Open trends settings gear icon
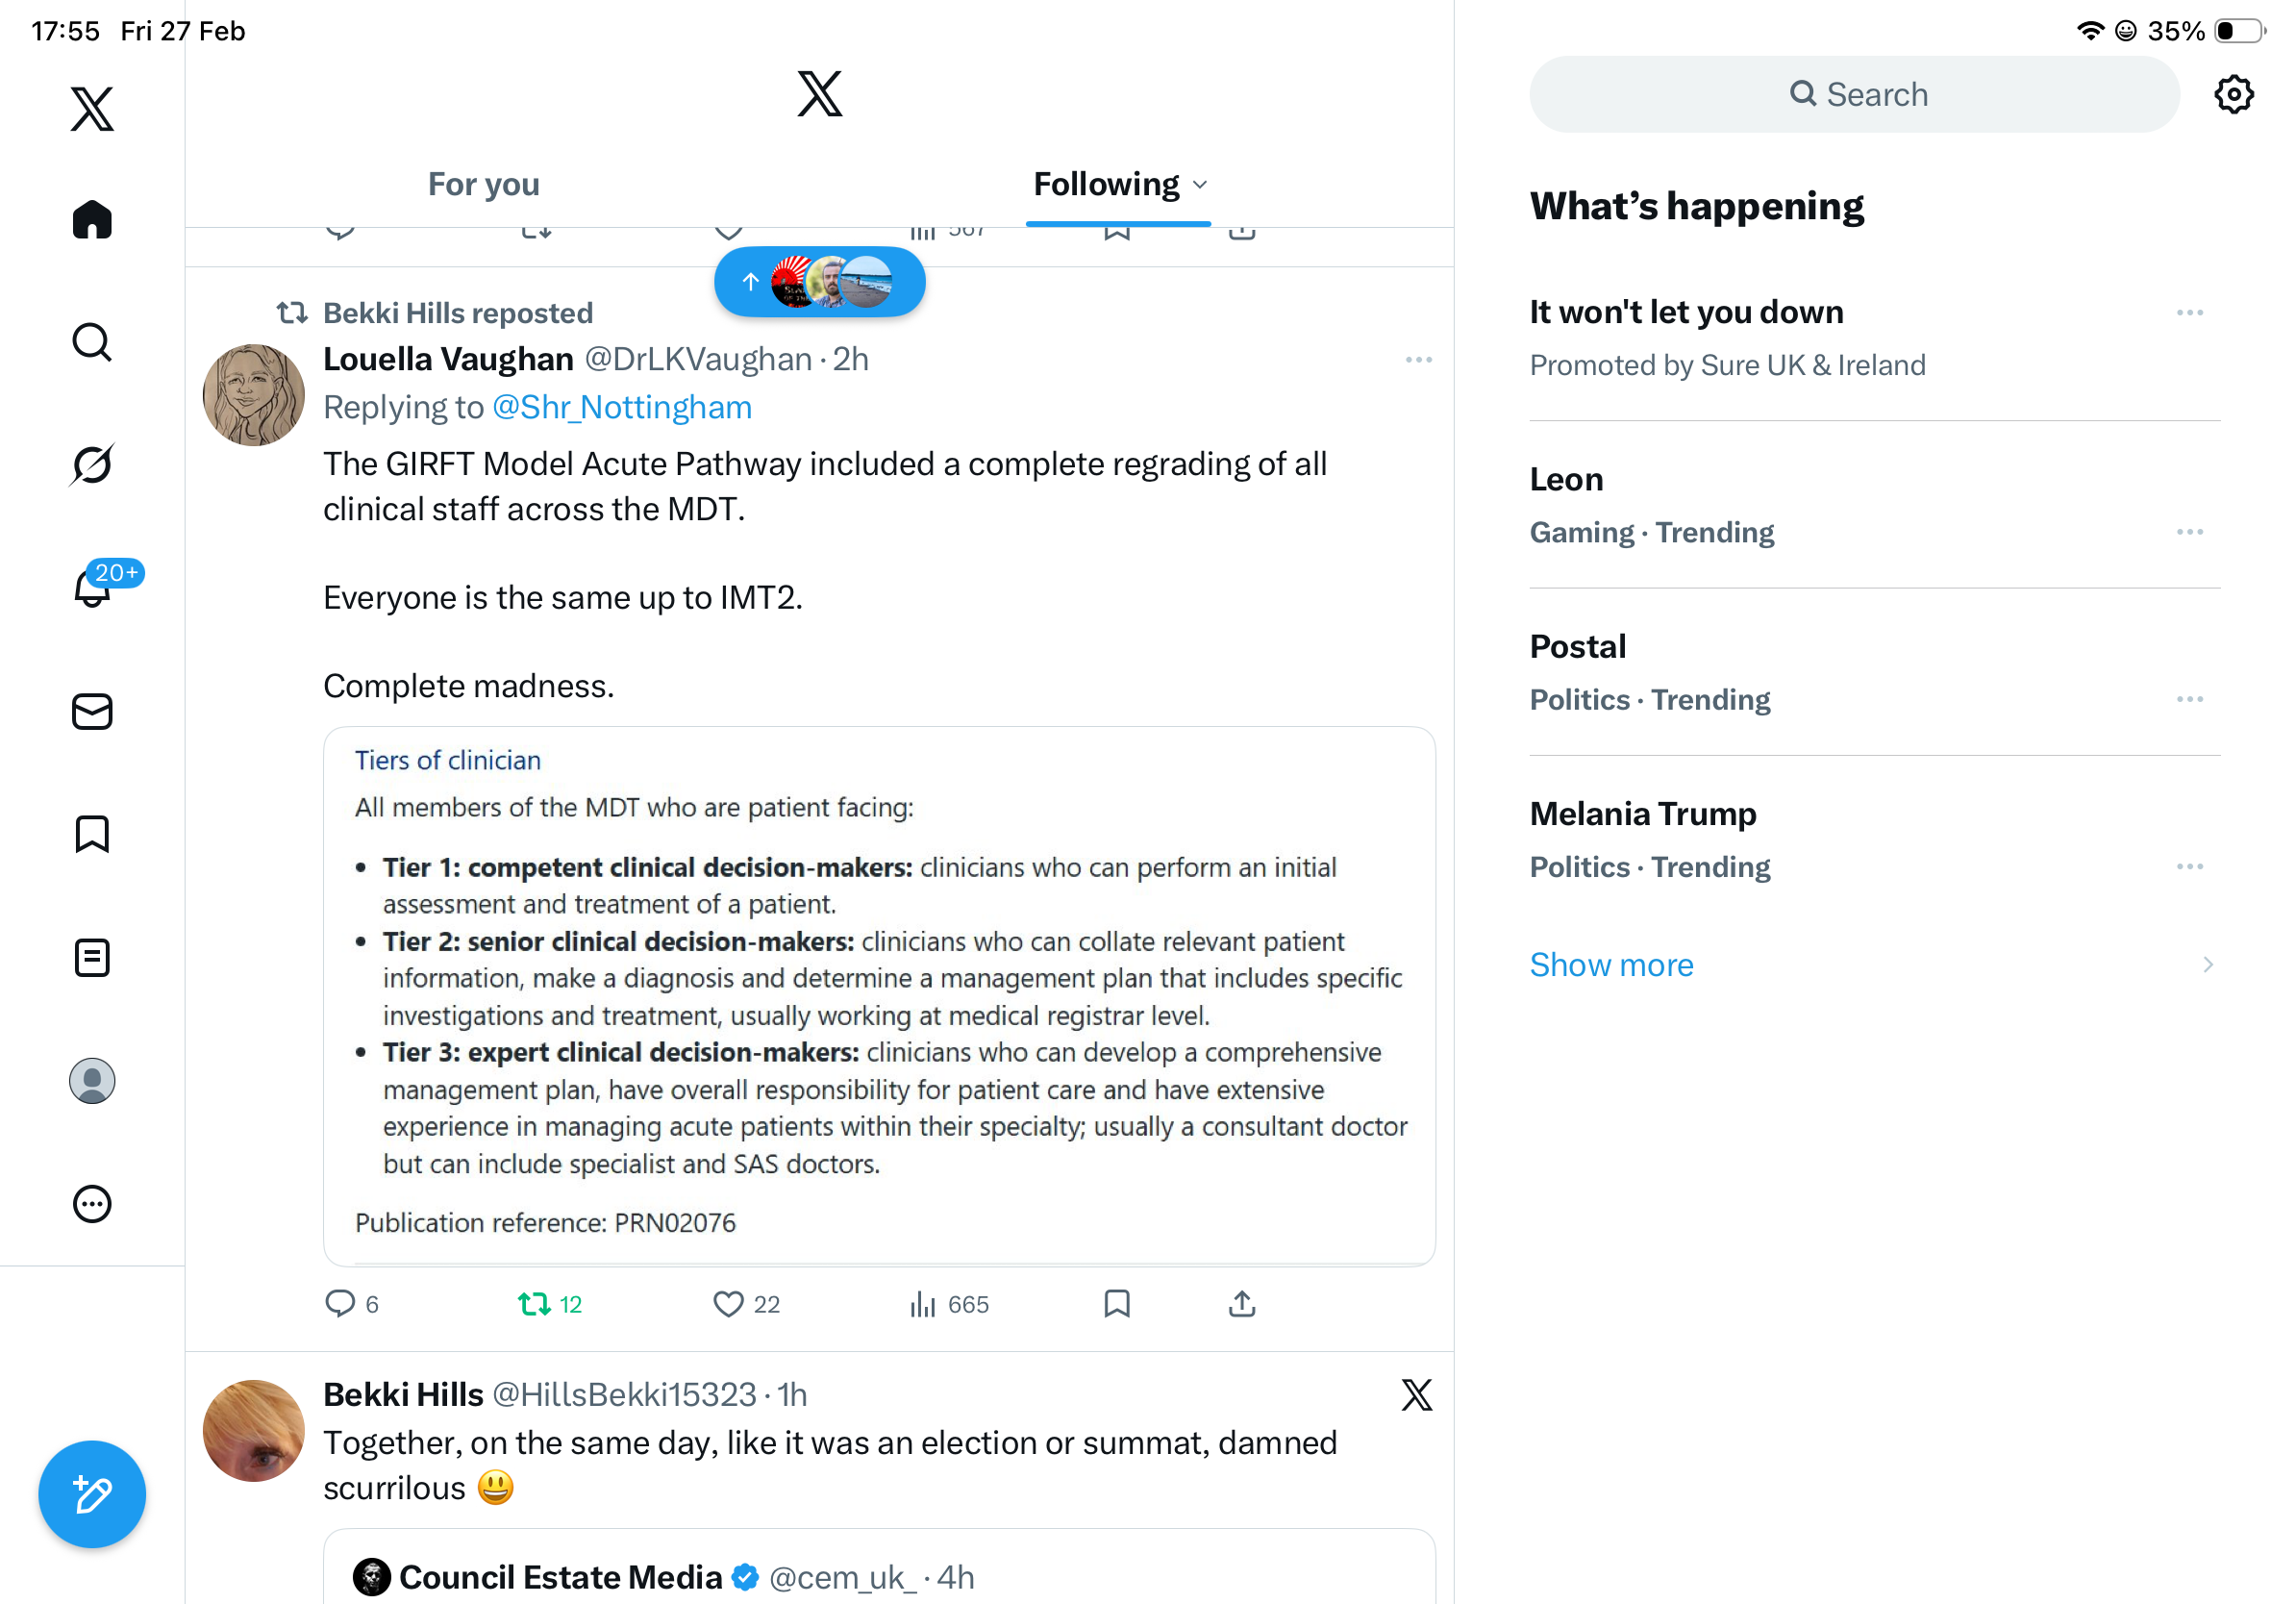 [x=2234, y=95]
